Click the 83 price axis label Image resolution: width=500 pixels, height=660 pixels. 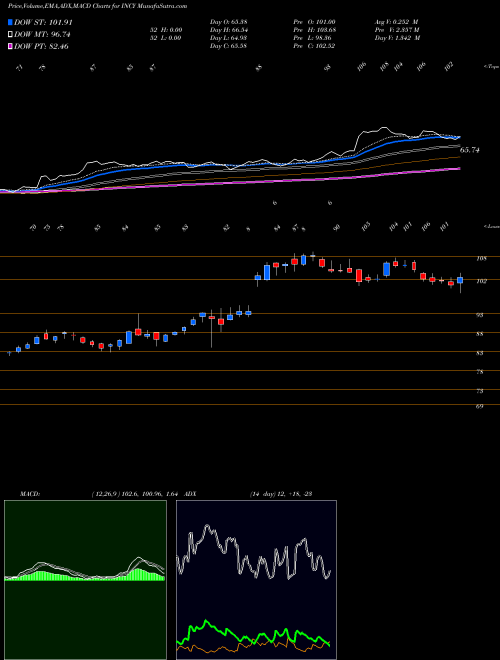point(480,353)
